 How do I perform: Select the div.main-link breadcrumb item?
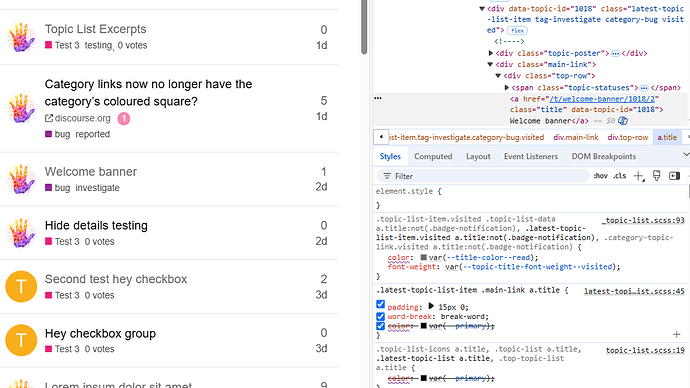coord(576,137)
